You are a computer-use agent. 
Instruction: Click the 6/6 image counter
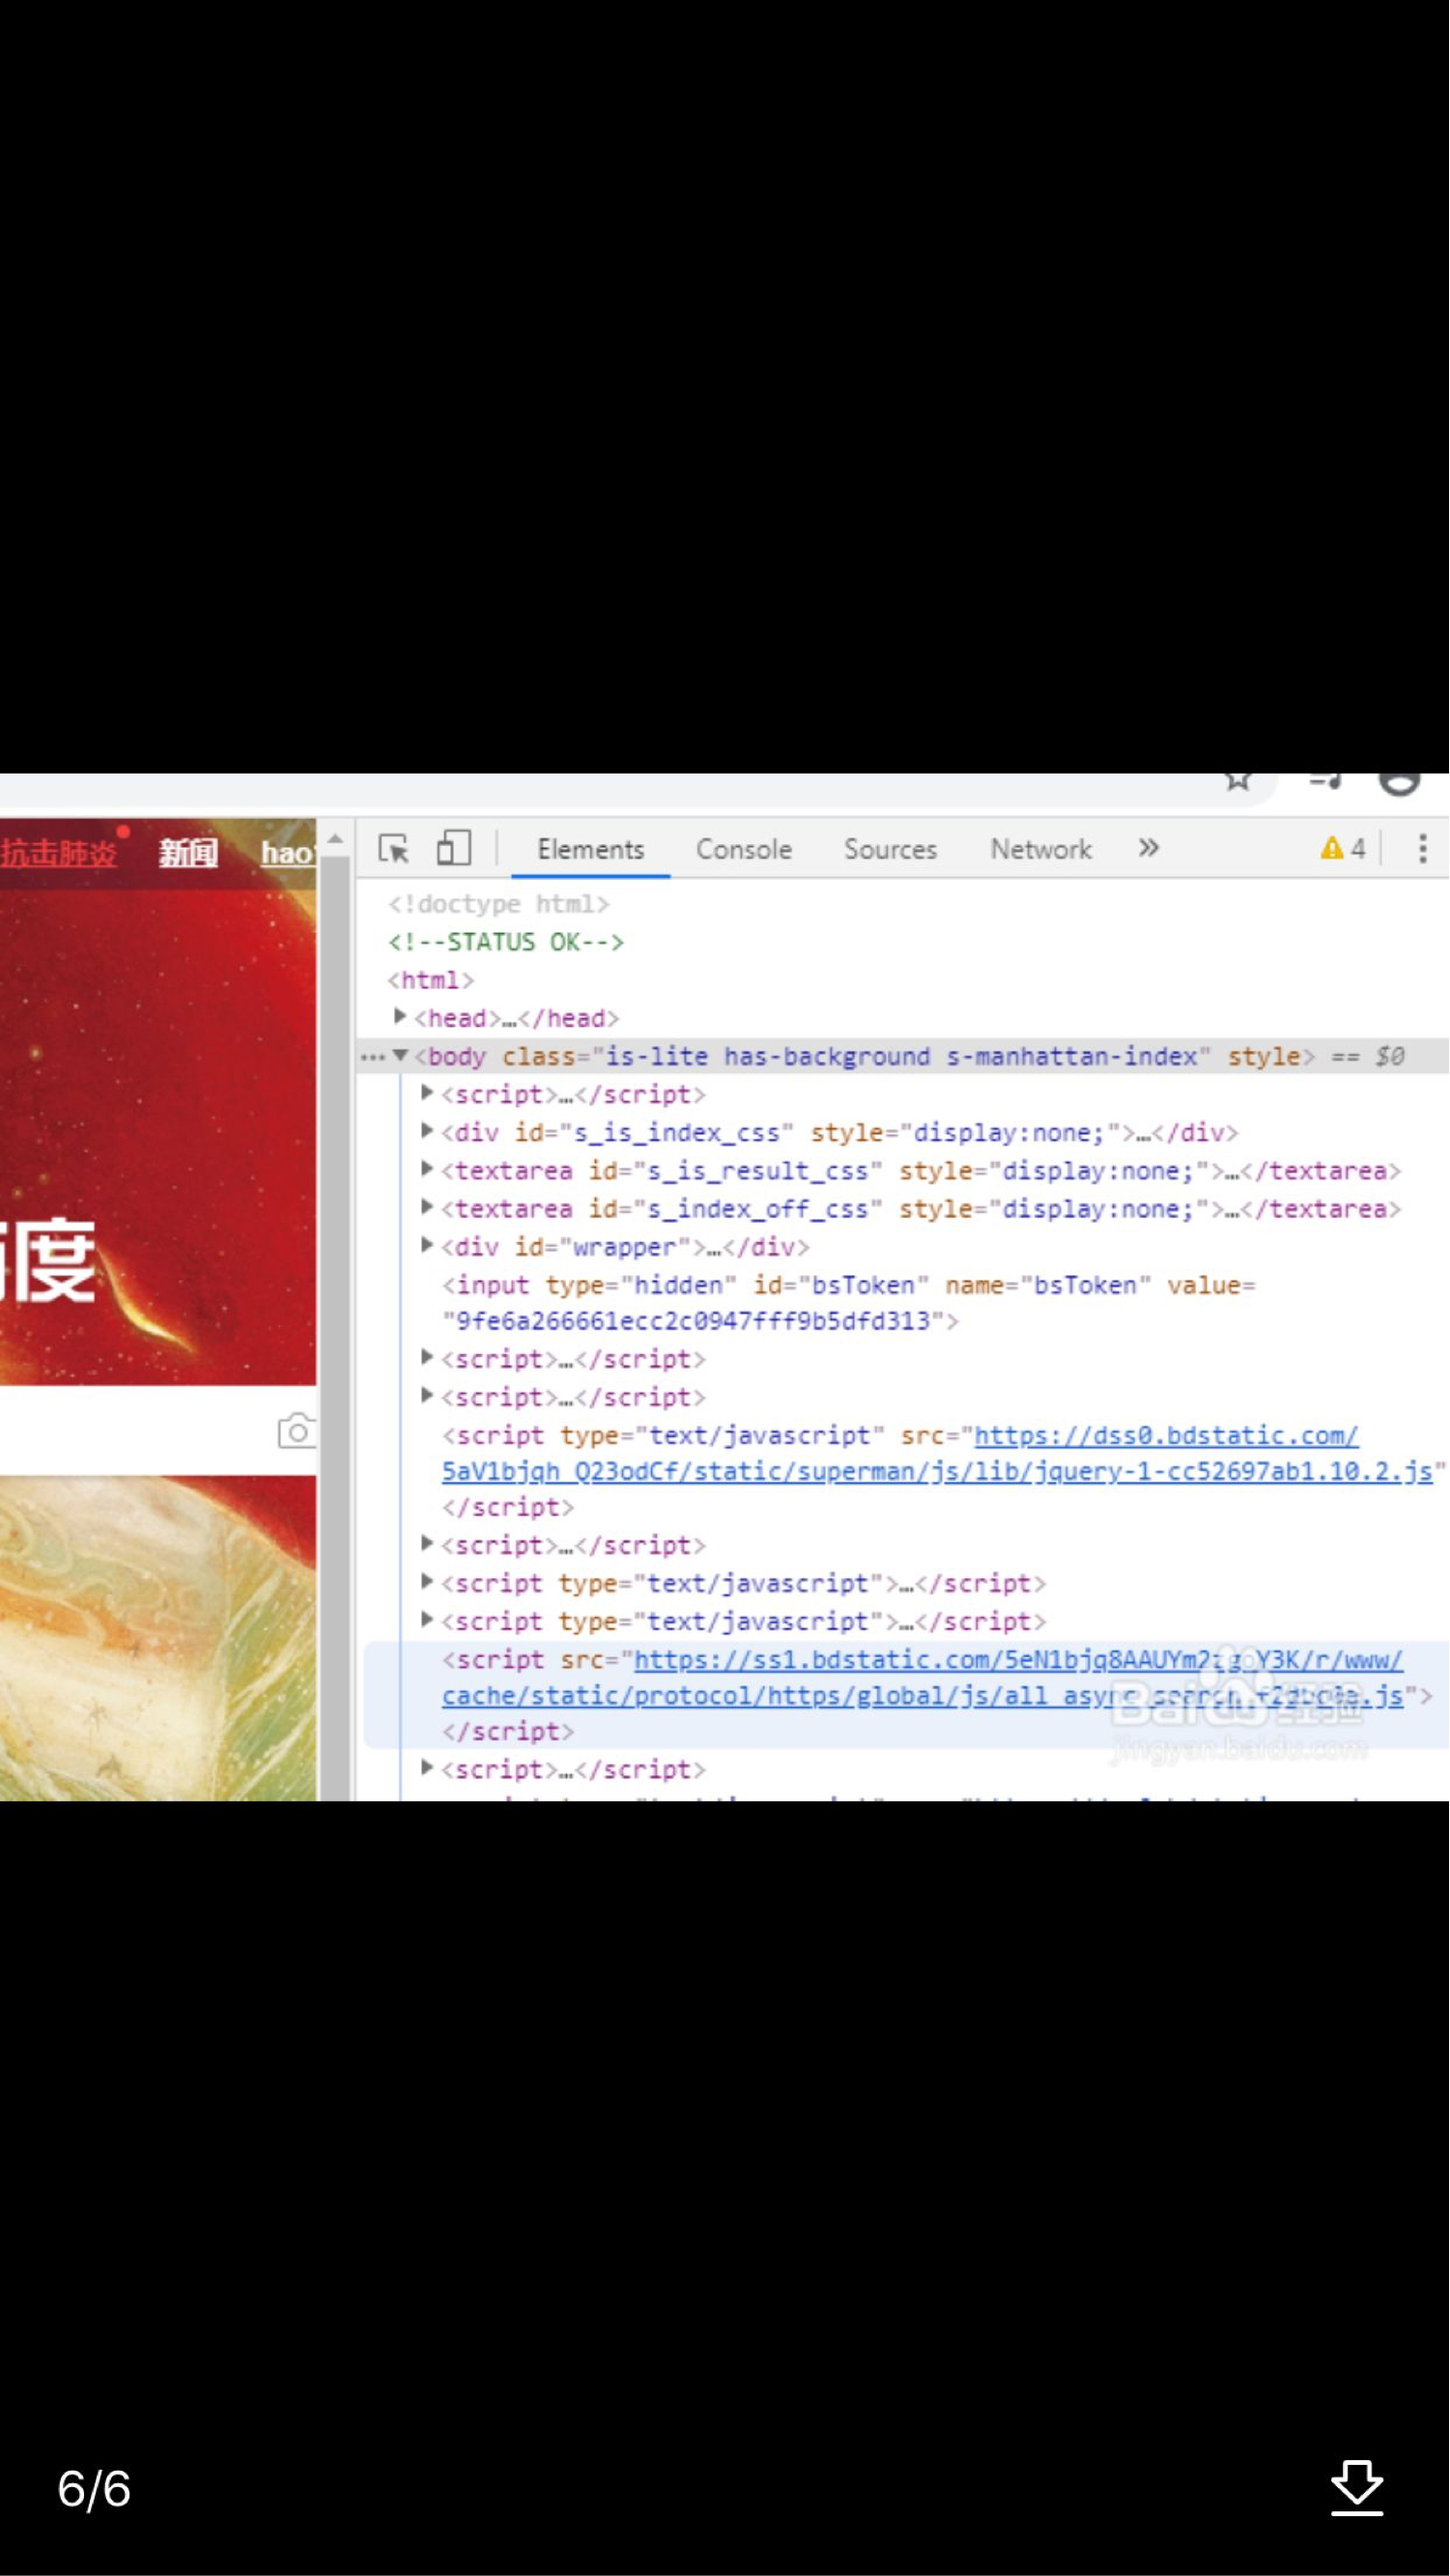coord(94,2488)
